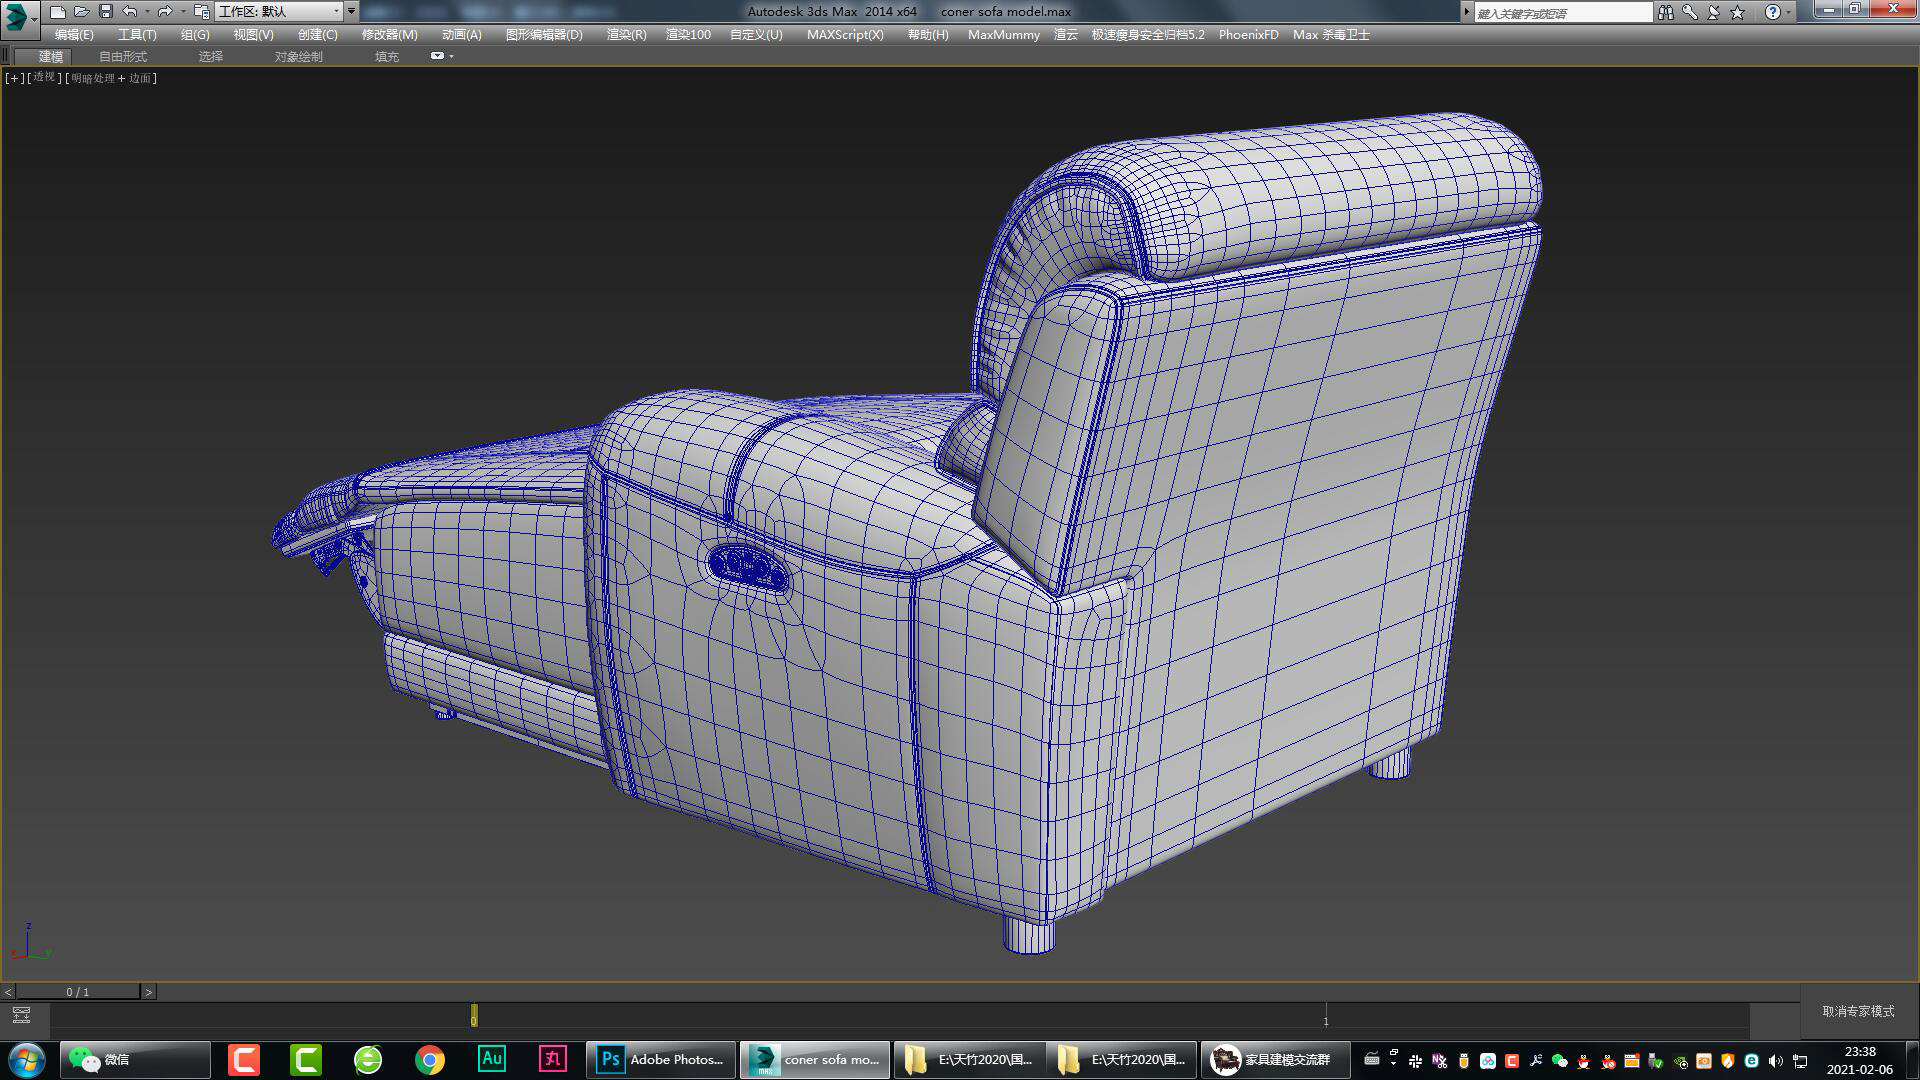Open the 工作区 workspace dropdown
1920x1080 pixels.
(x=337, y=13)
